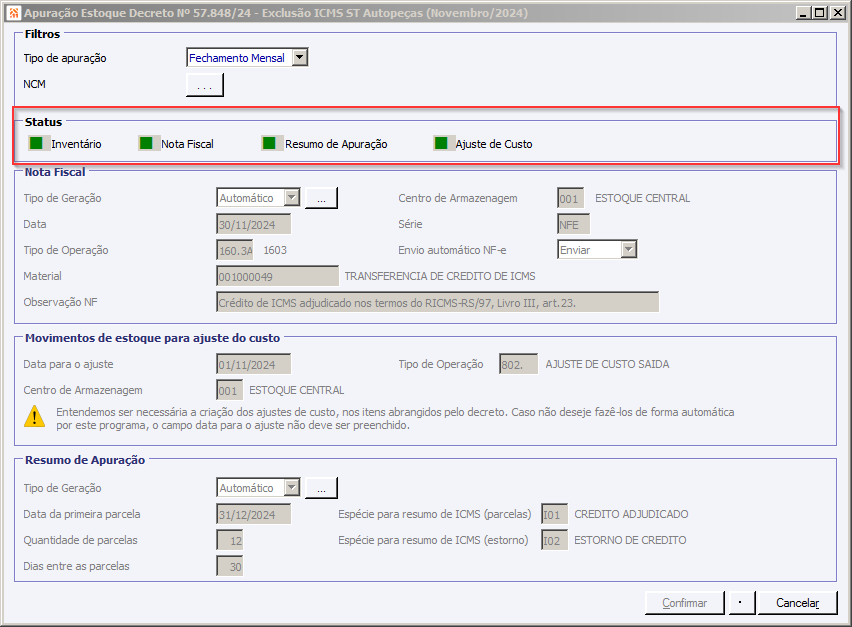Close the Apuração Estoque window

(837, 12)
